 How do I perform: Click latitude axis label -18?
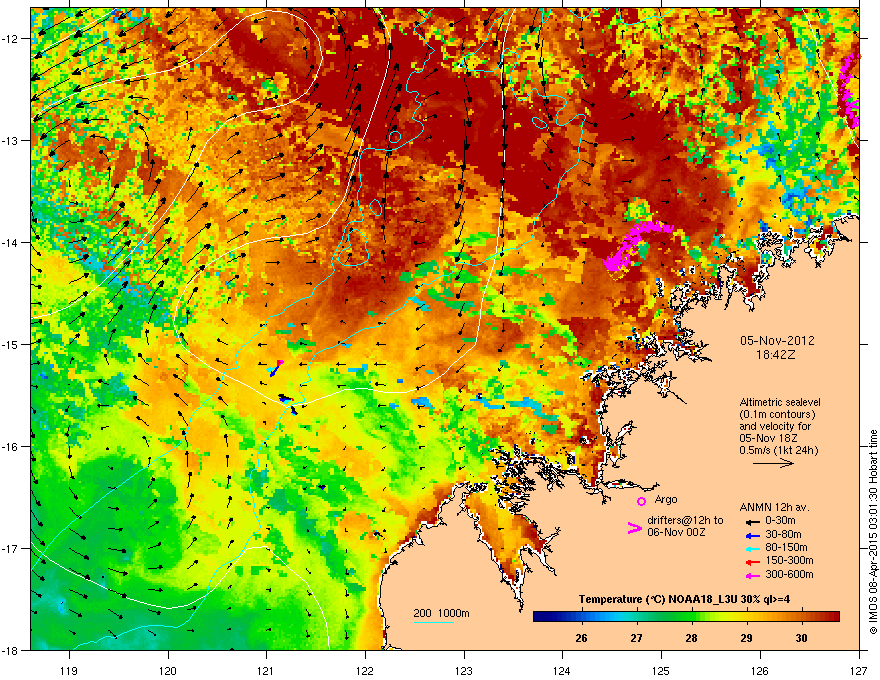pos(9,650)
